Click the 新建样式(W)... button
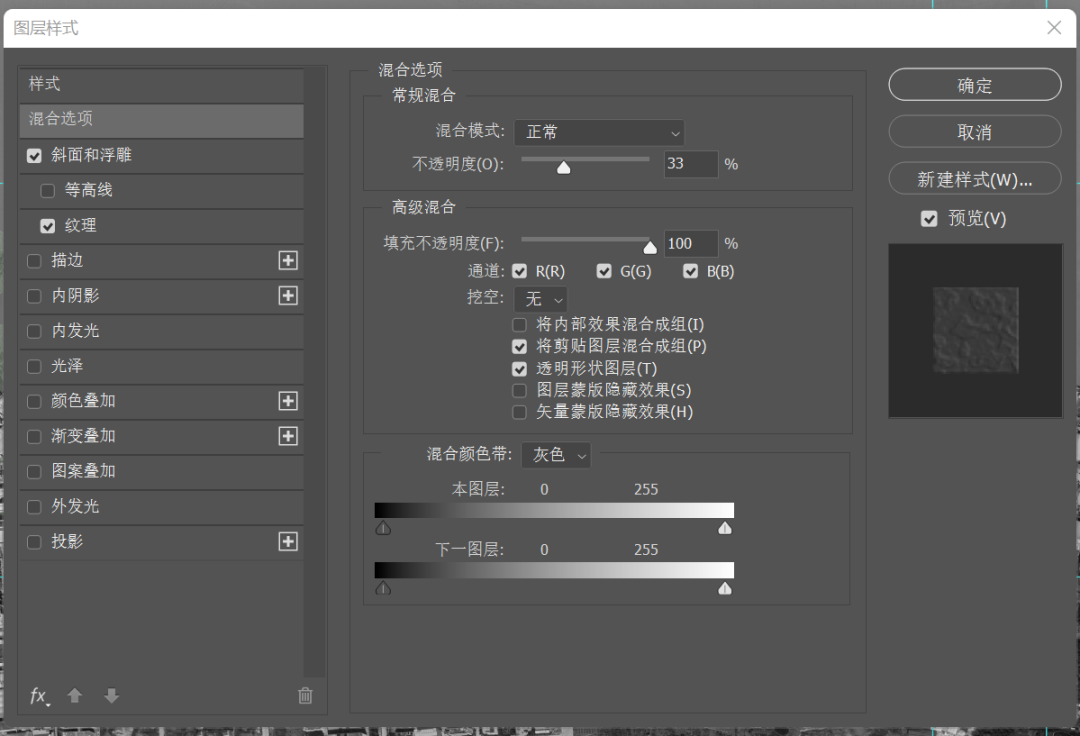The image size is (1080, 736). pos(974,179)
